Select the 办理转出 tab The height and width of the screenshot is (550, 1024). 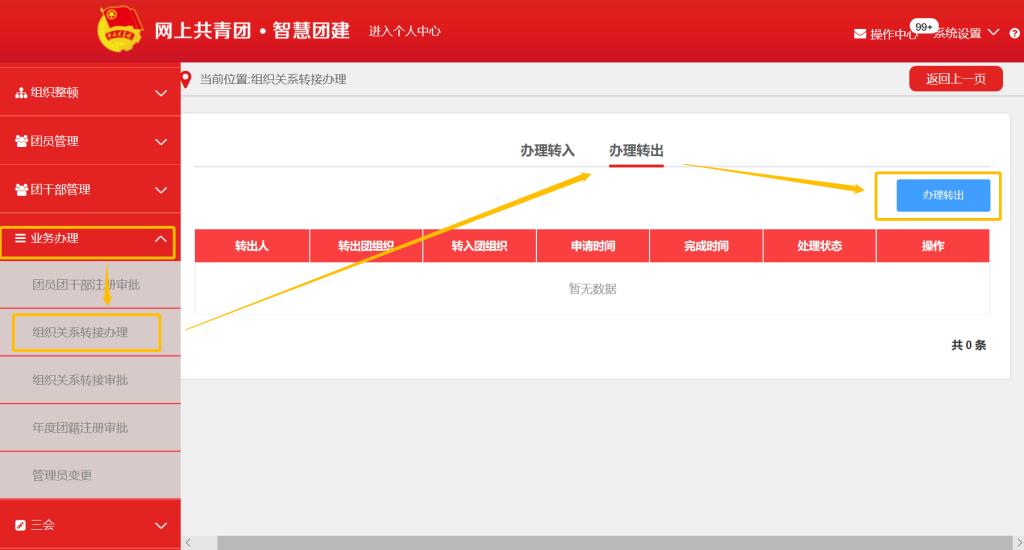pyautogui.click(x=636, y=151)
